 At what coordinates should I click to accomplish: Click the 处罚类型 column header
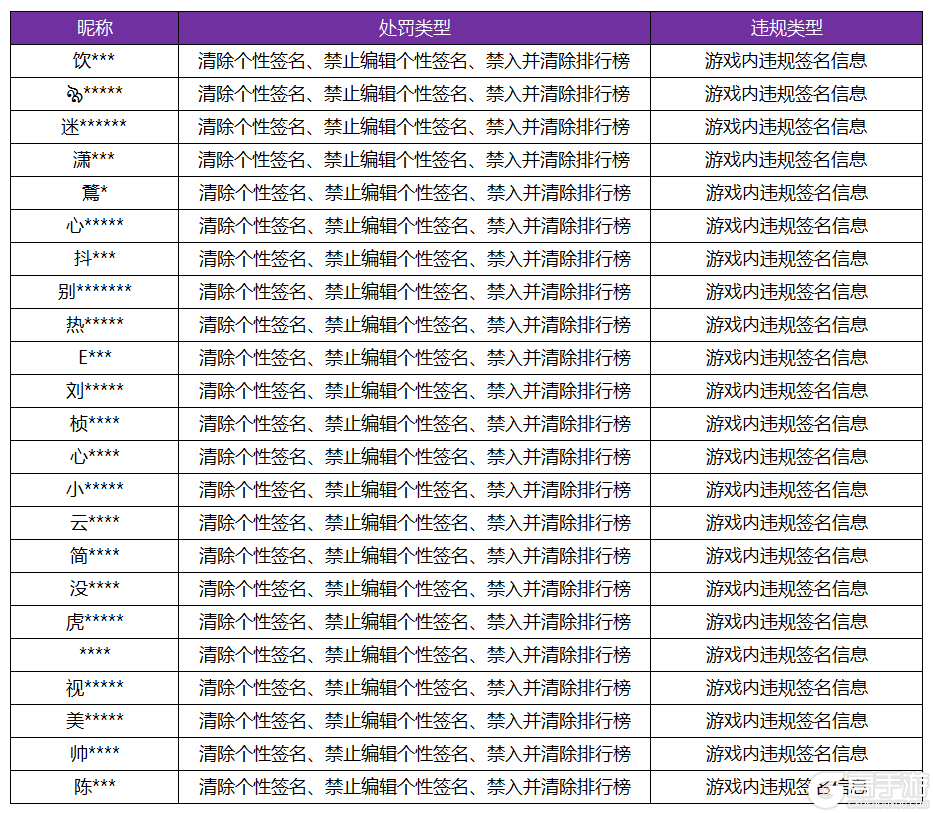coord(414,28)
